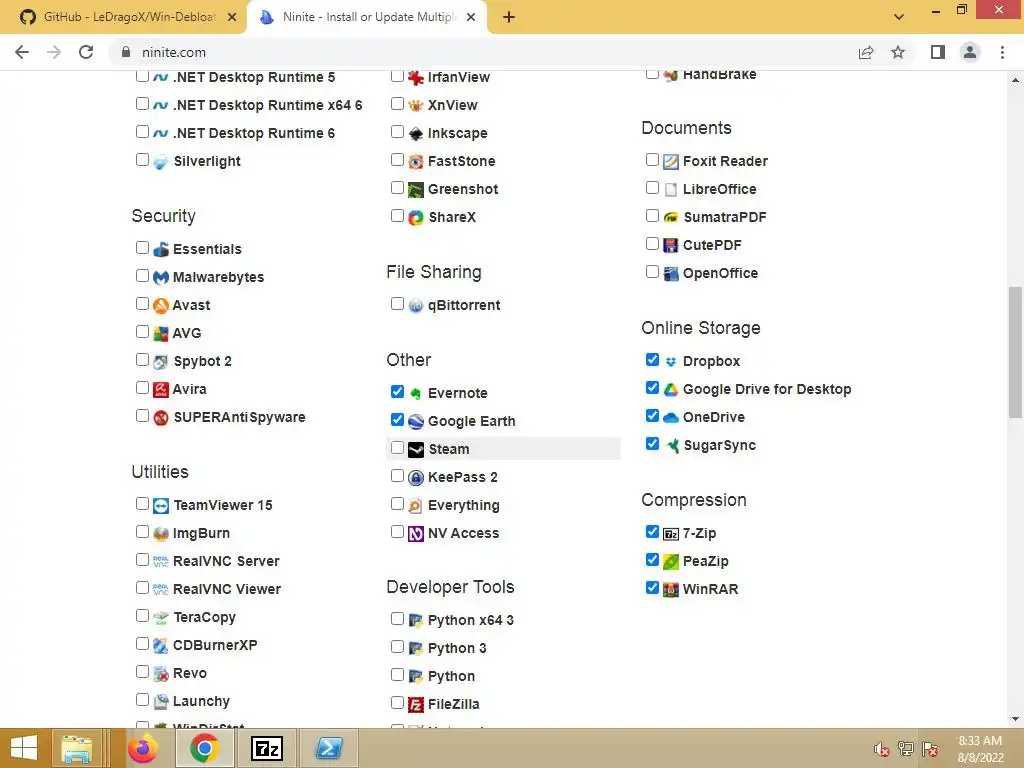The height and width of the screenshot is (768, 1024).
Task: Select the Ninite browser tab
Action: pyautogui.click(x=368, y=17)
